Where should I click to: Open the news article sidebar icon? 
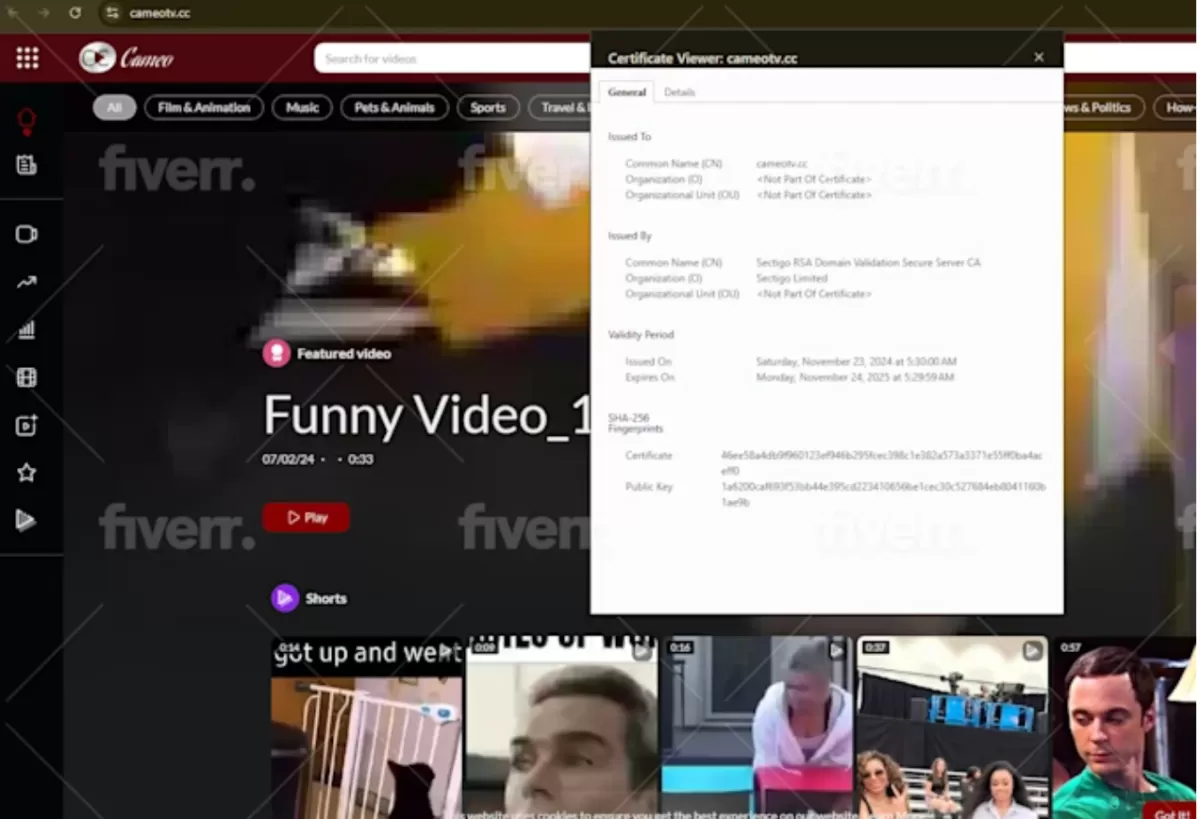tap(27, 165)
